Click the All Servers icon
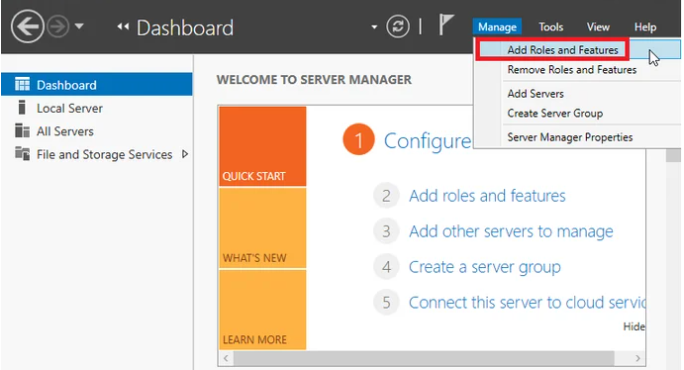 [22, 130]
